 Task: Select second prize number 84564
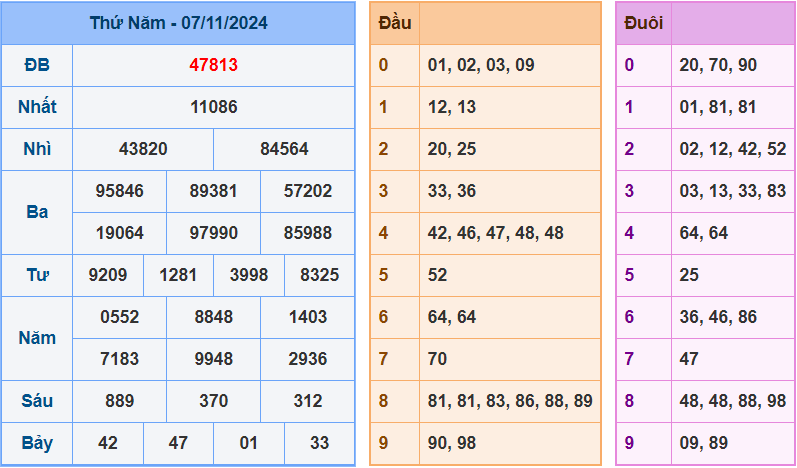tap(284, 149)
